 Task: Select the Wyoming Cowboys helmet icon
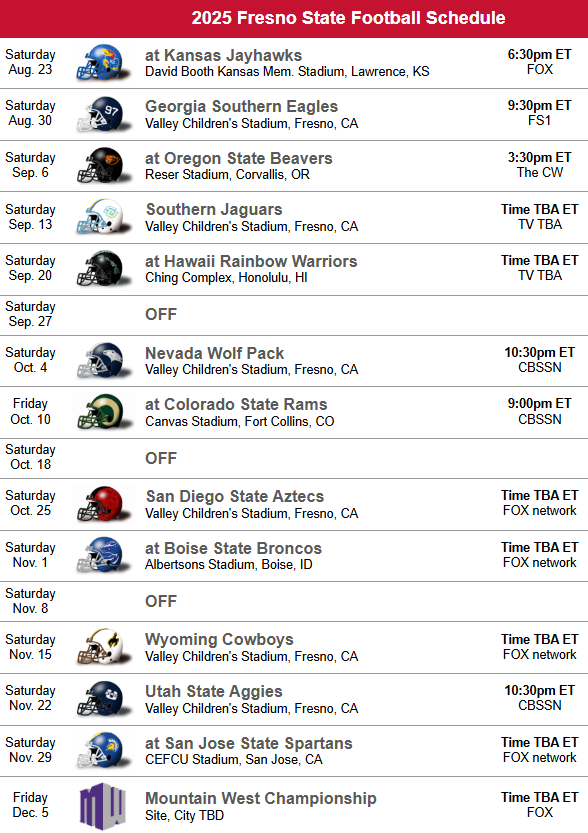[103, 648]
